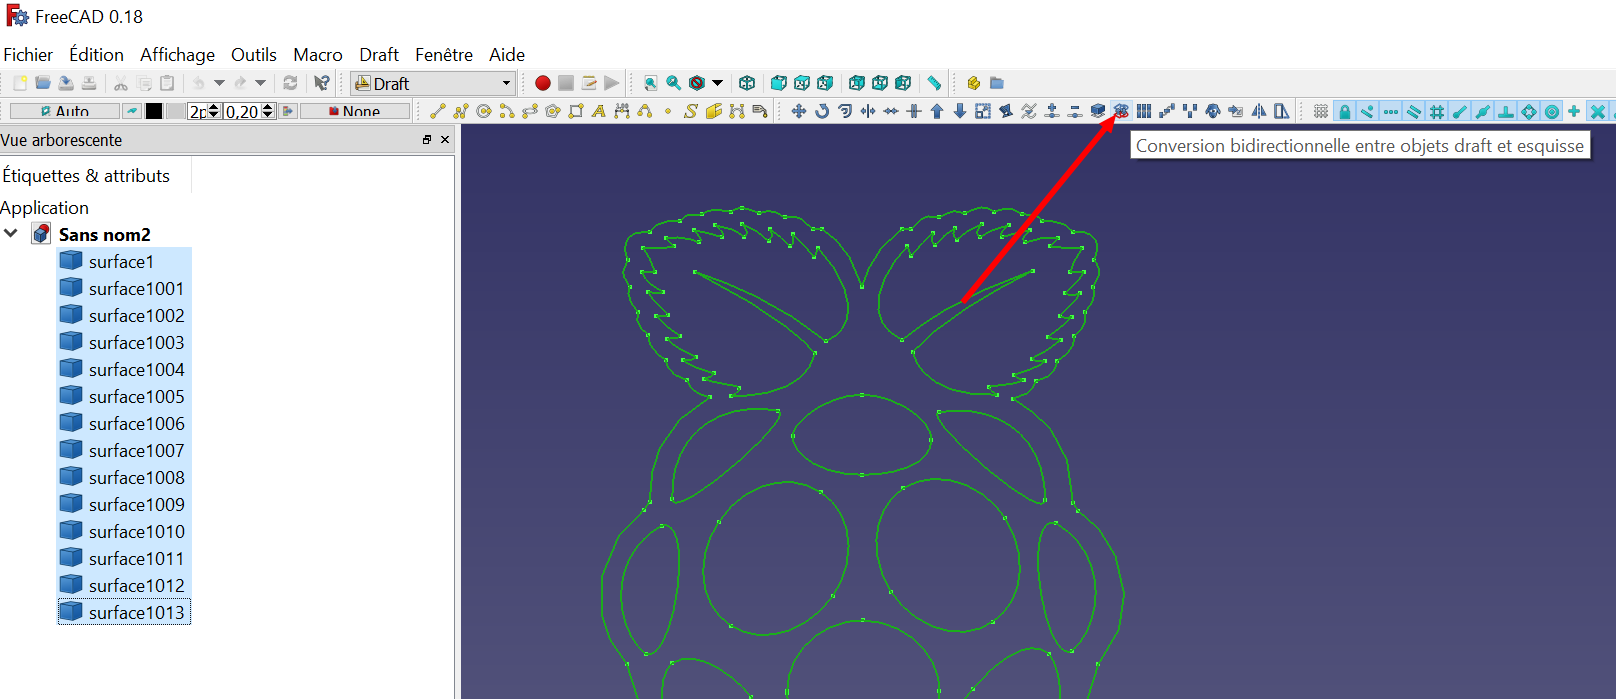1616x699 pixels.
Task: Click the Draft to Sketch conversion icon
Action: [1121, 111]
